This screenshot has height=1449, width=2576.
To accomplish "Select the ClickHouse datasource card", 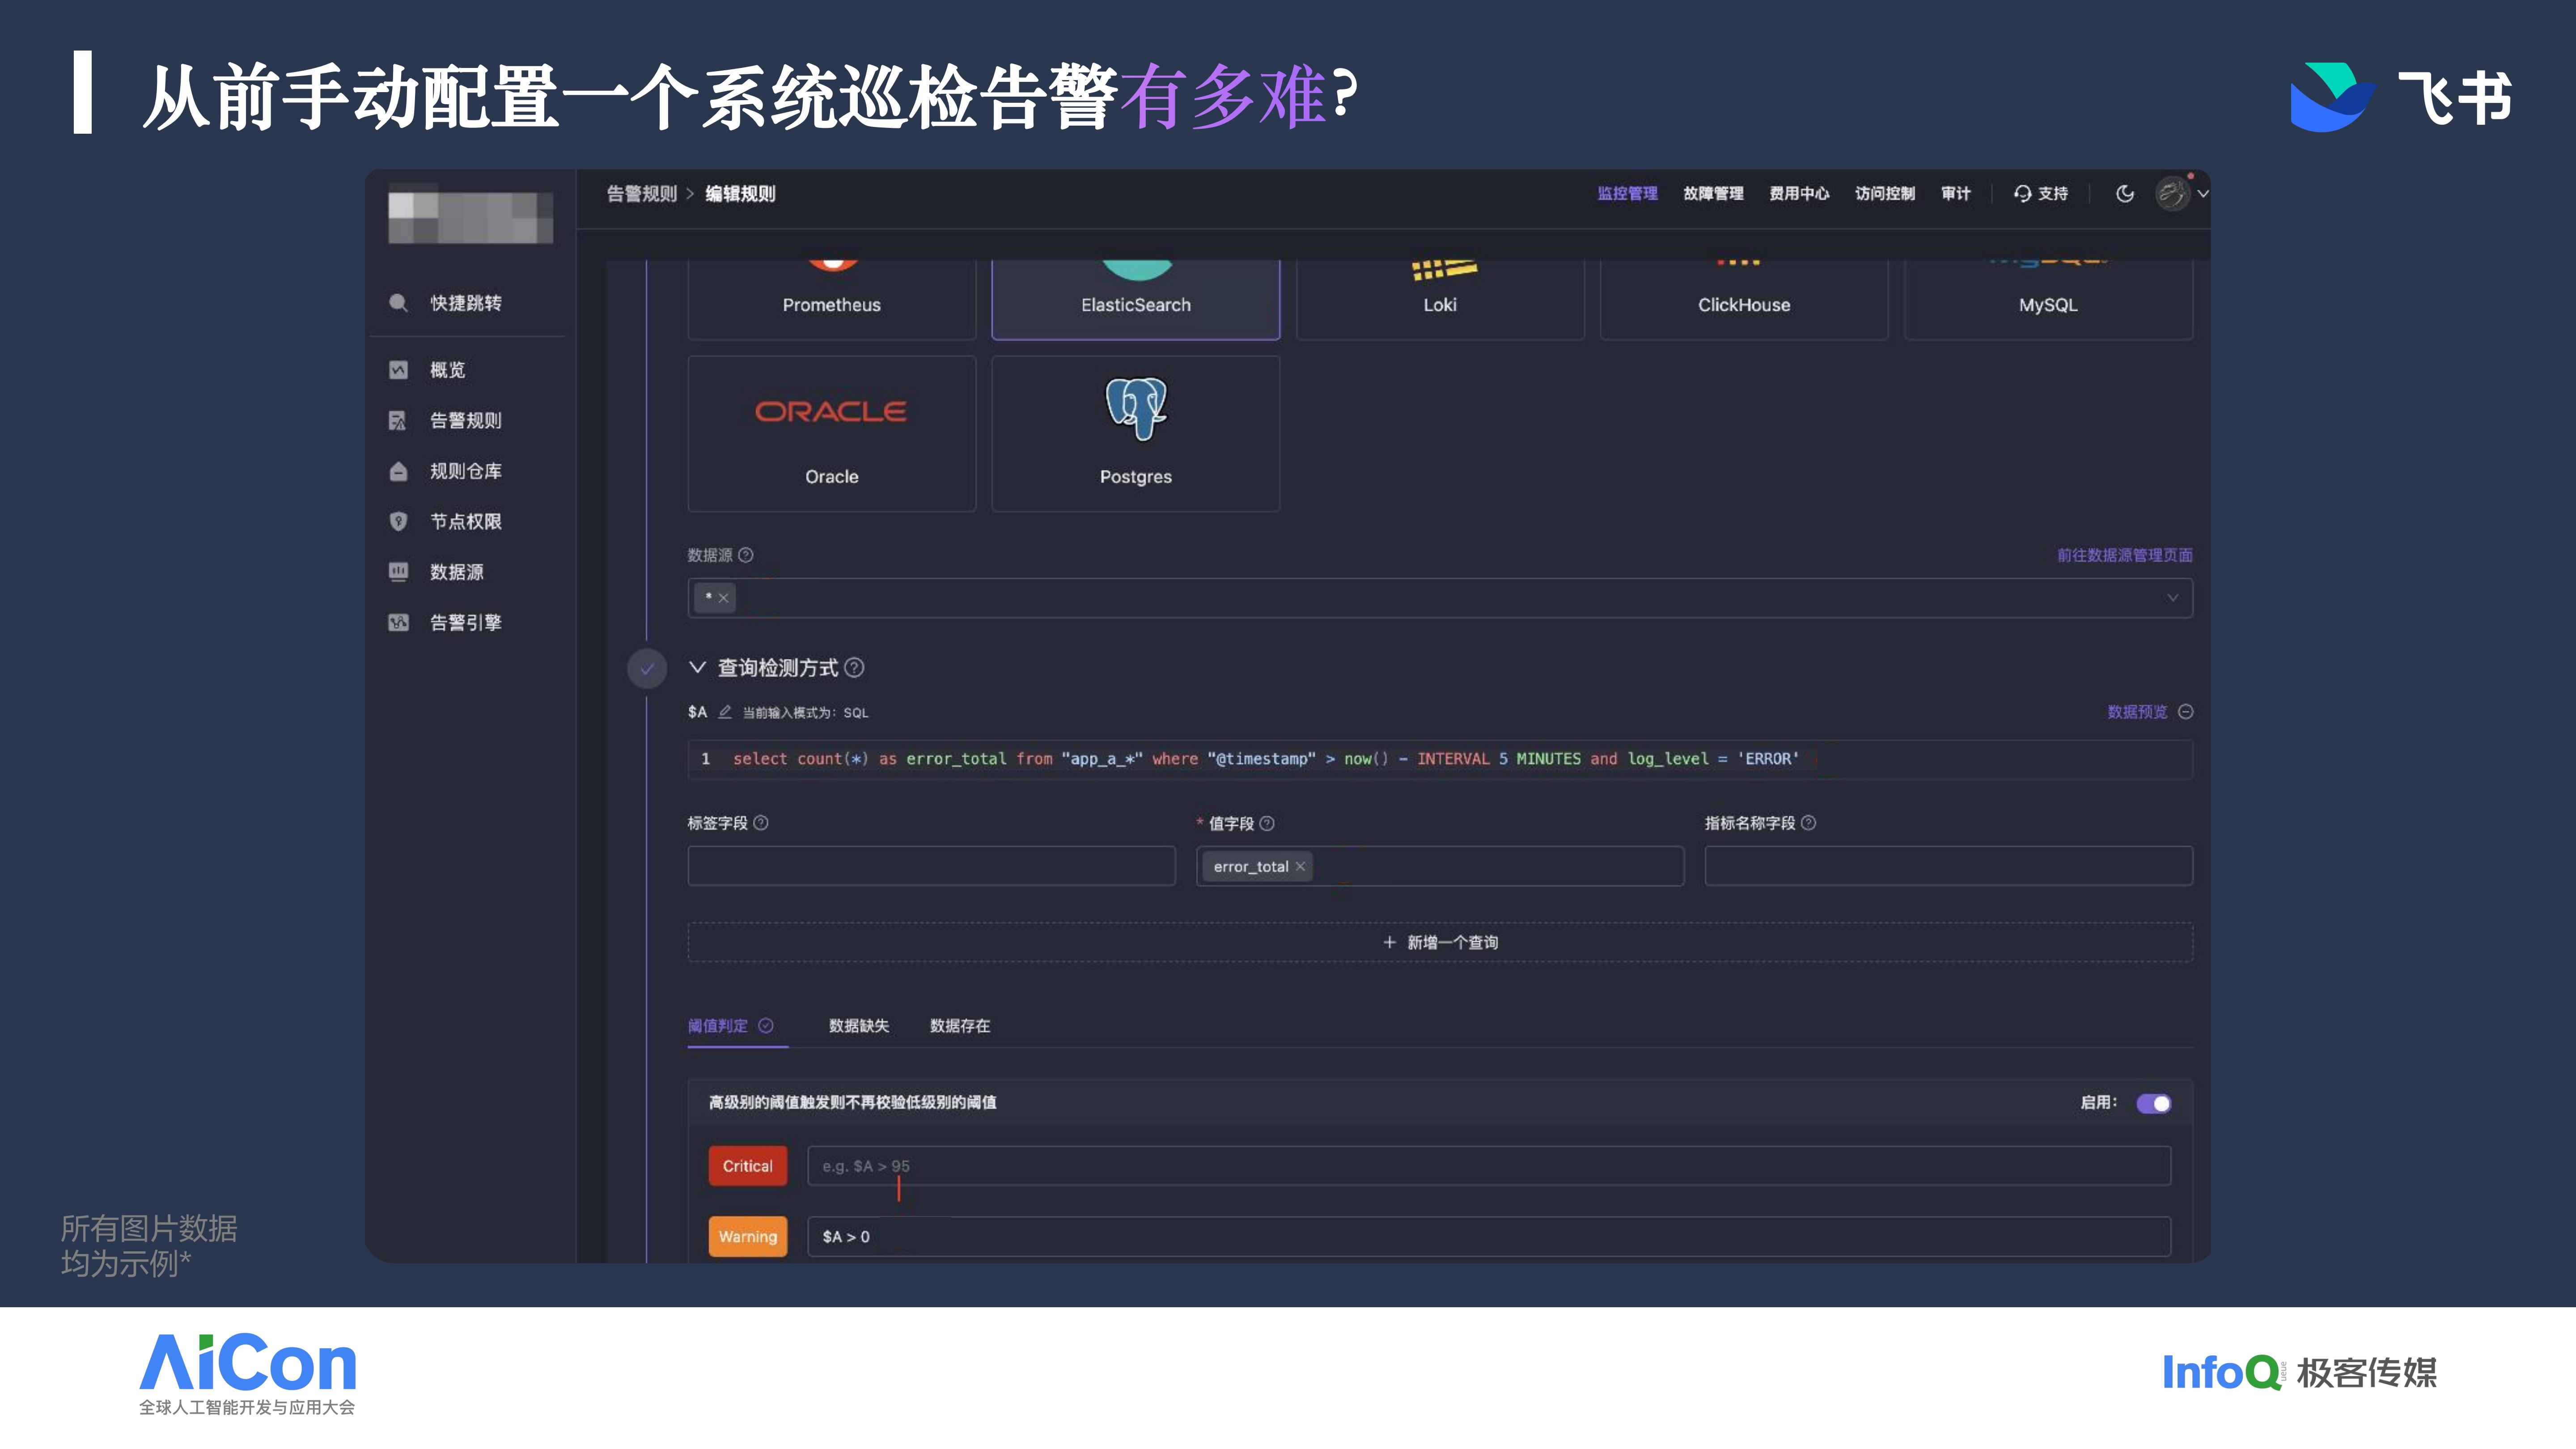I will (x=1744, y=299).
